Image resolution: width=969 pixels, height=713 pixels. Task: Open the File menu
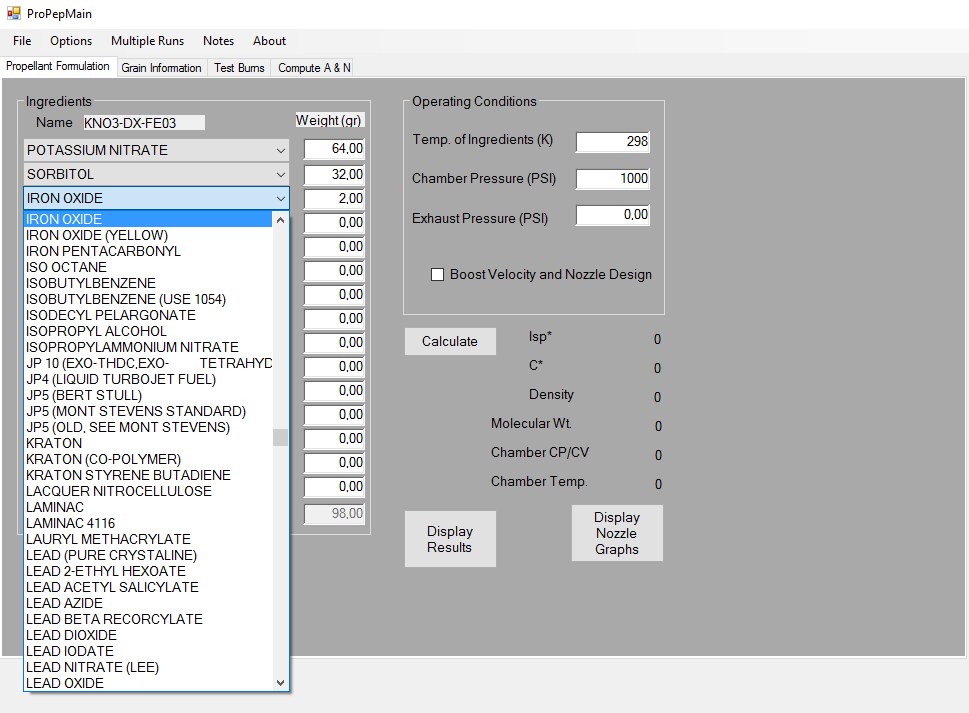pyautogui.click(x=22, y=41)
